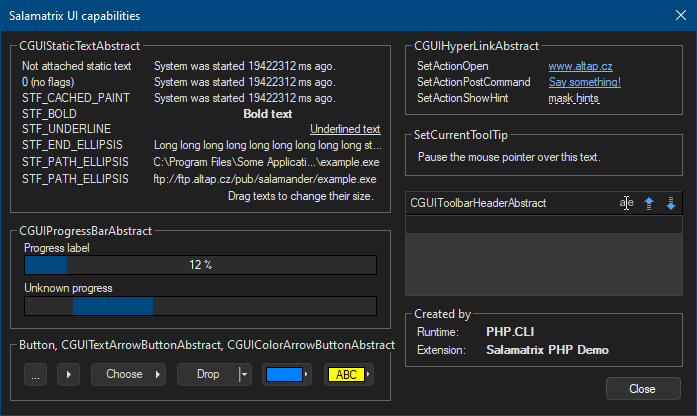
Task: Click the 'Progress label' text
Action: [x=56, y=248]
